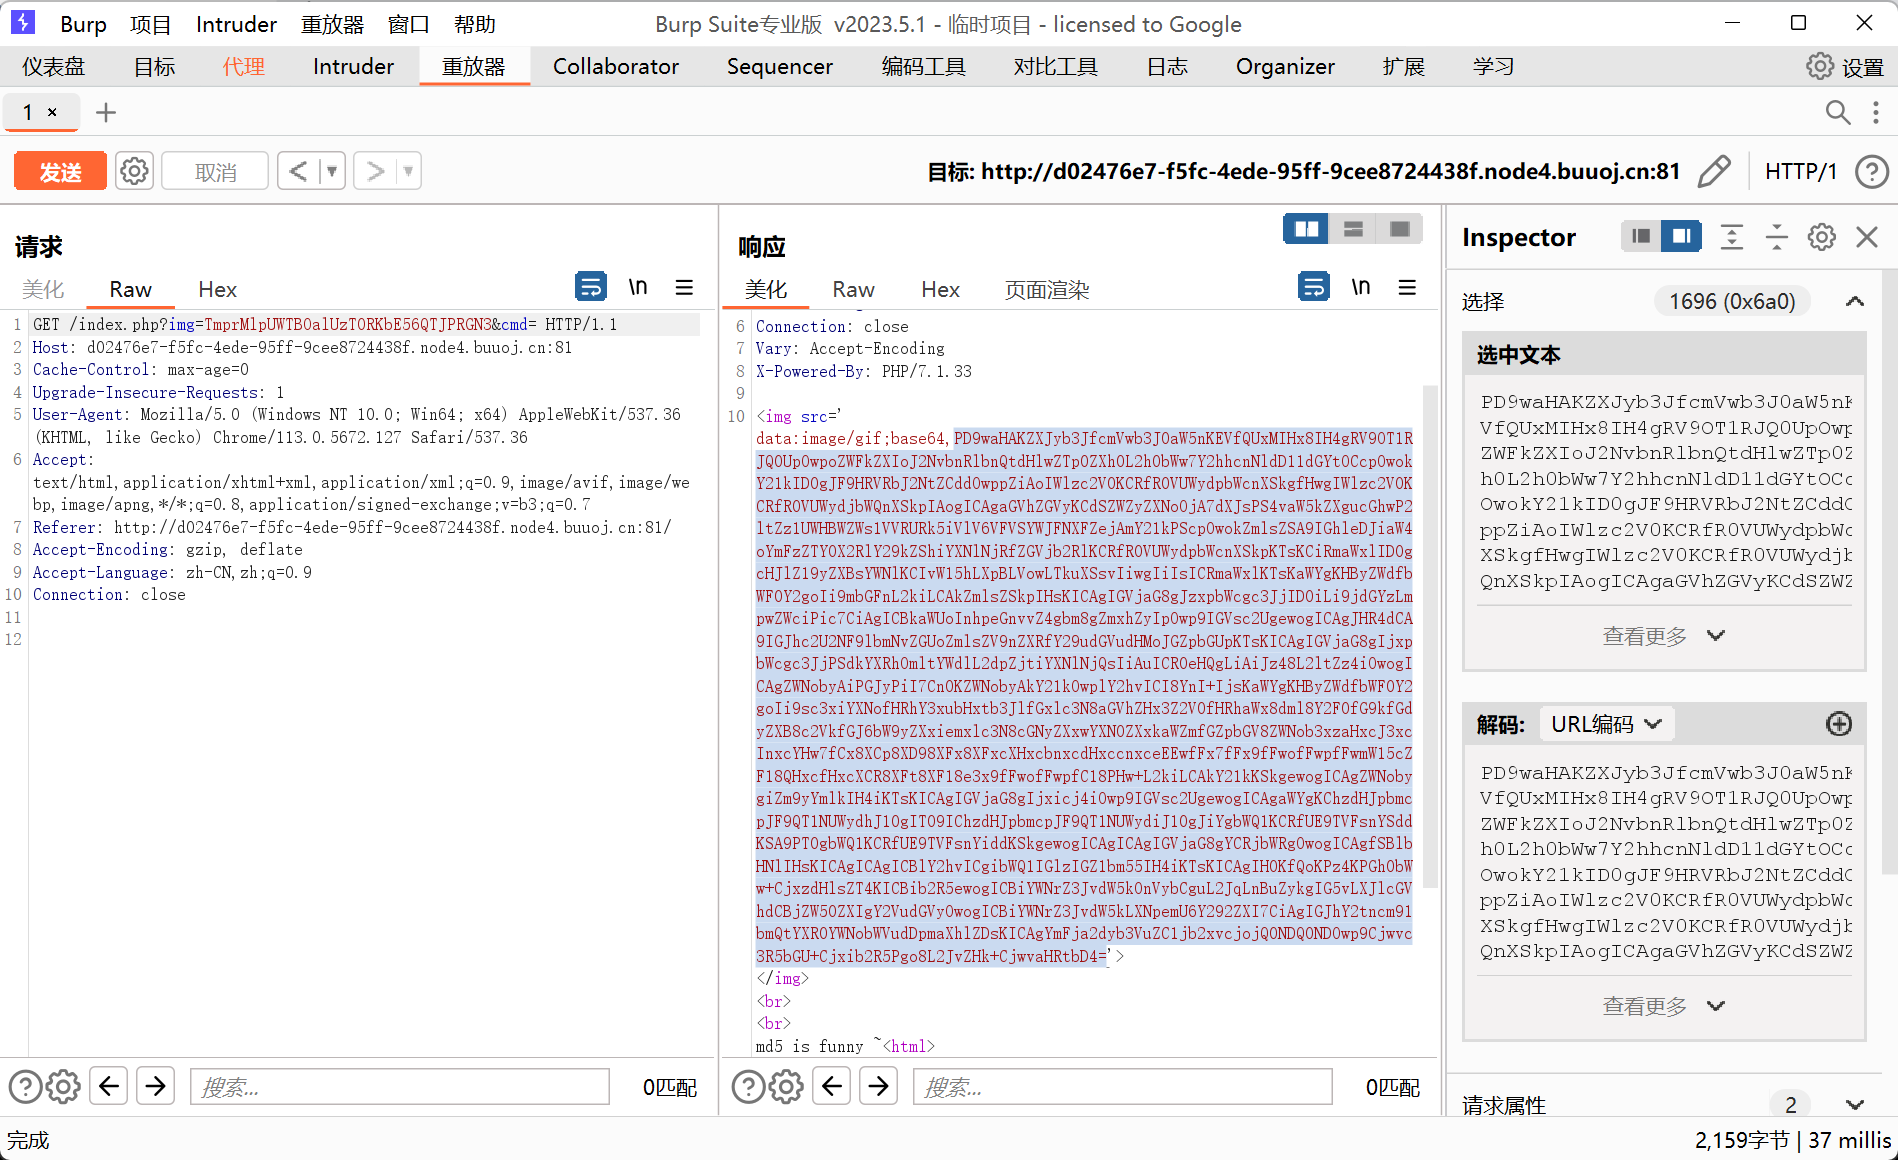Toggle non-printable characters in request editor

tap(638, 287)
